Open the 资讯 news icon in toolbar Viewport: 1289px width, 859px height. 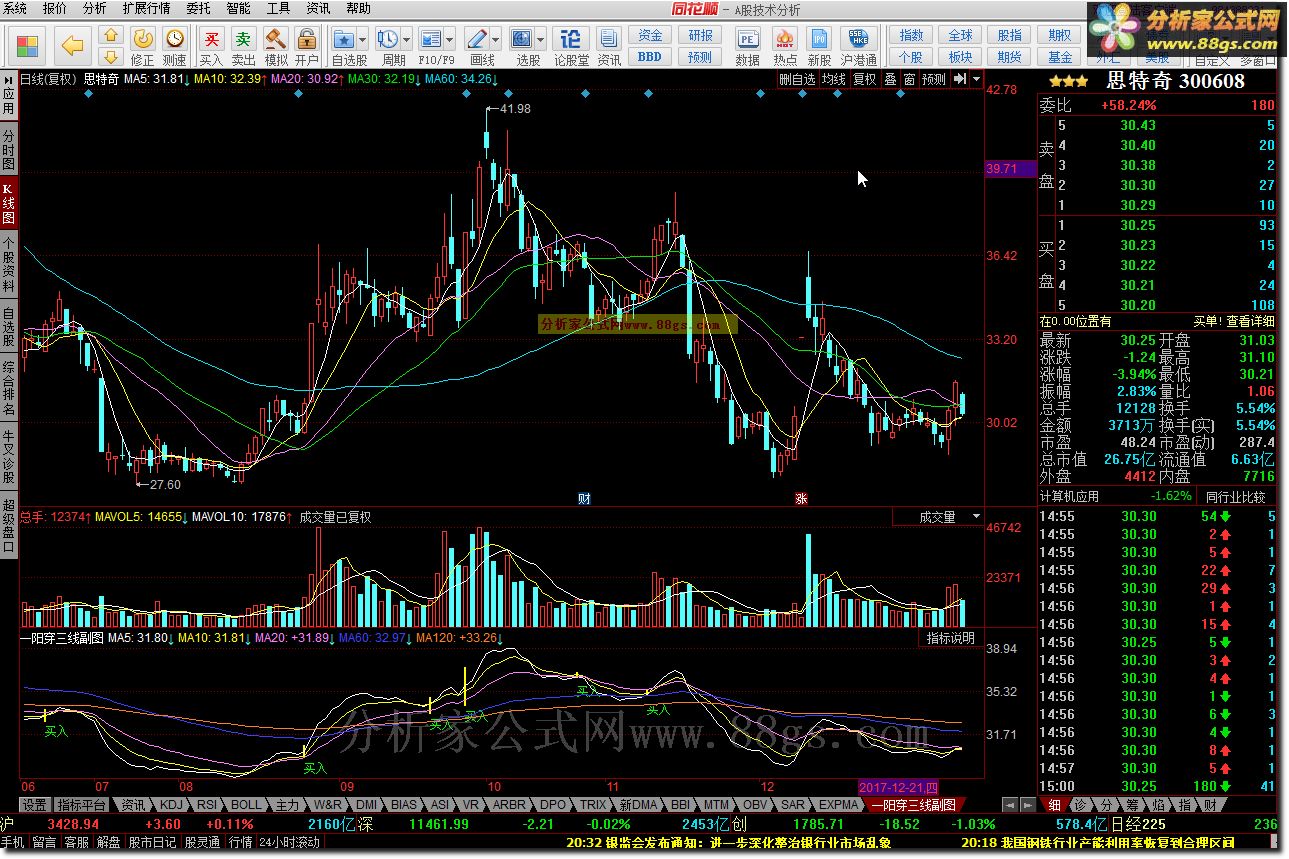point(609,45)
